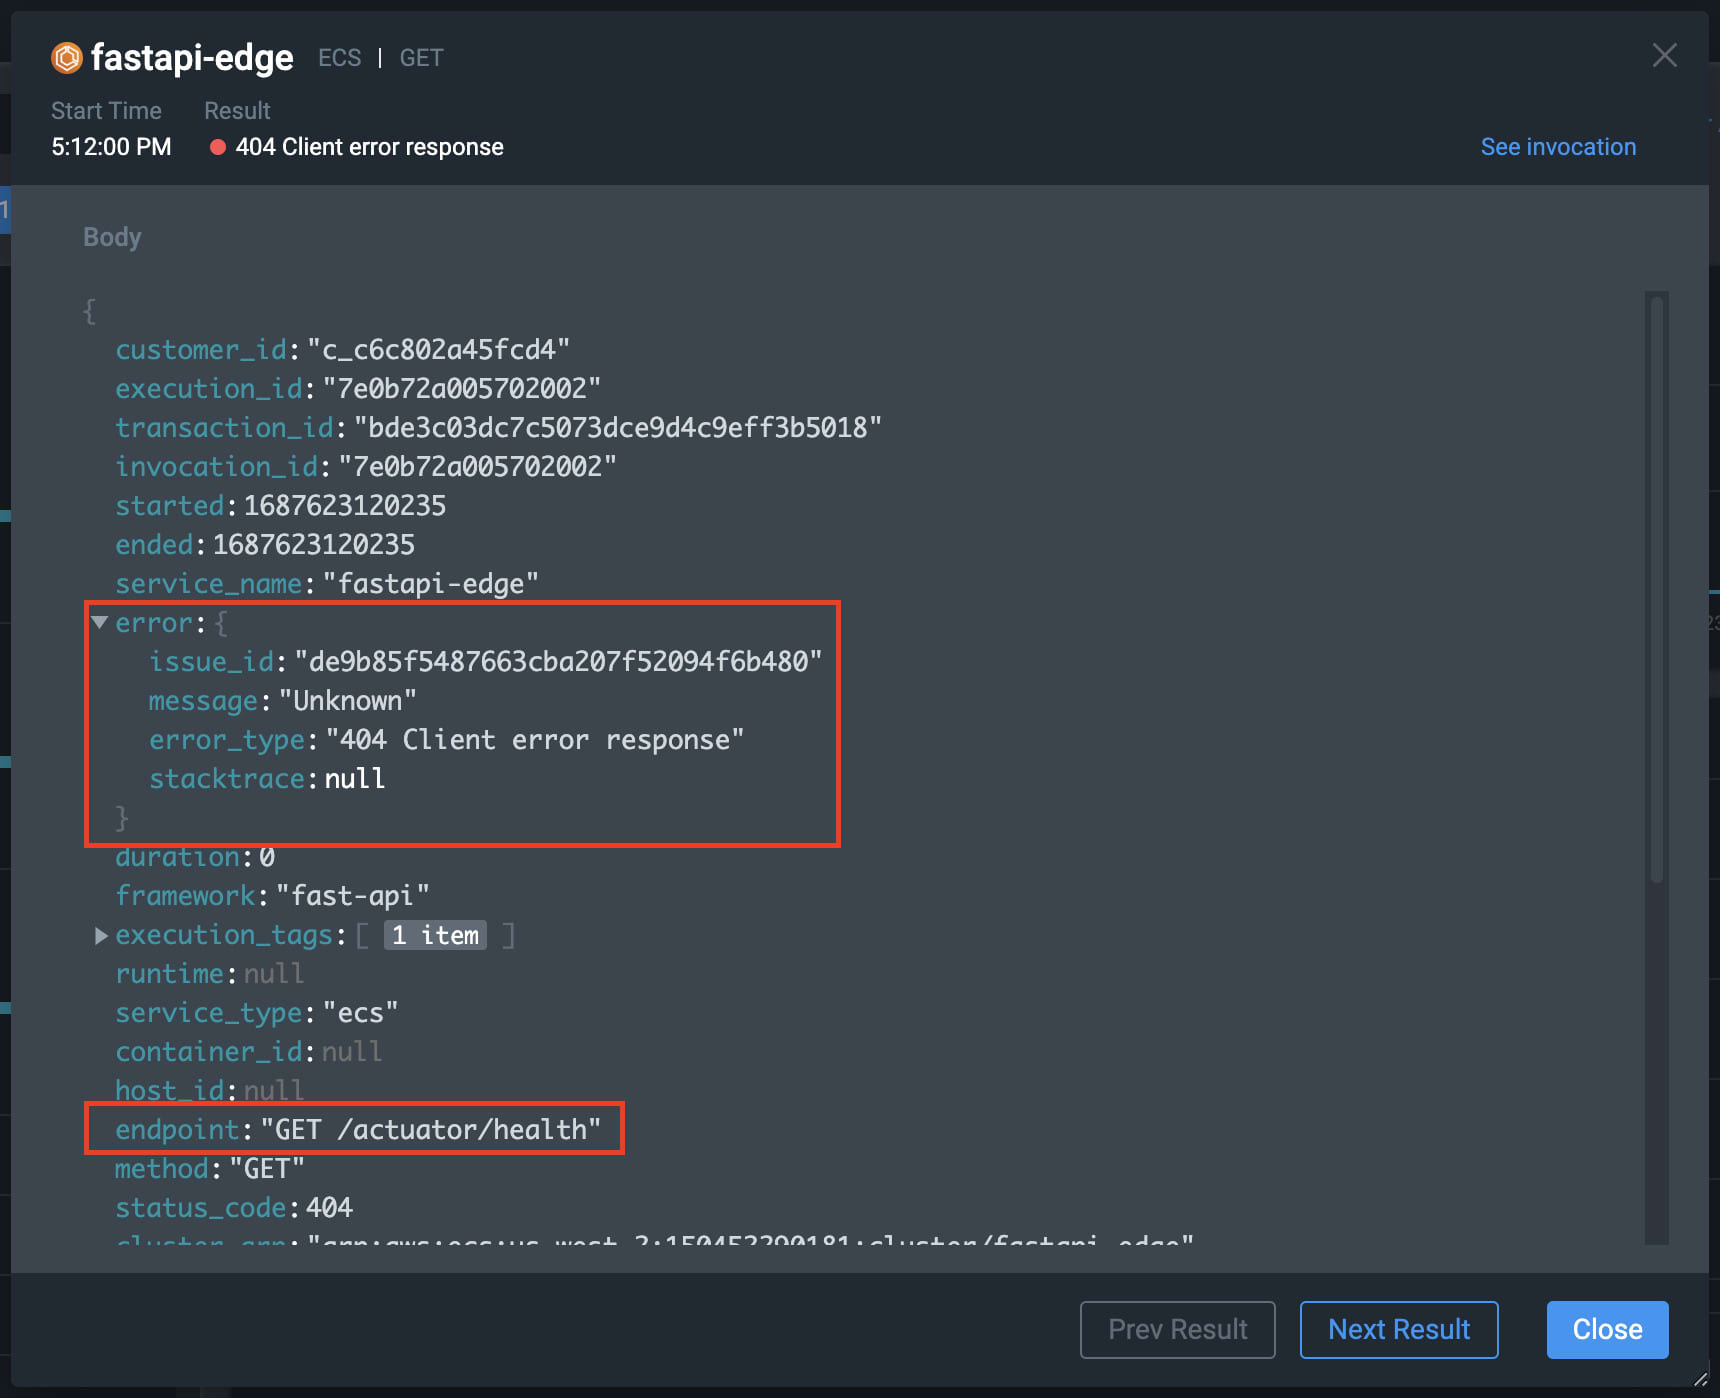Click the Prev Result button
Screen dimensions: 1720x1398
click(1177, 1329)
